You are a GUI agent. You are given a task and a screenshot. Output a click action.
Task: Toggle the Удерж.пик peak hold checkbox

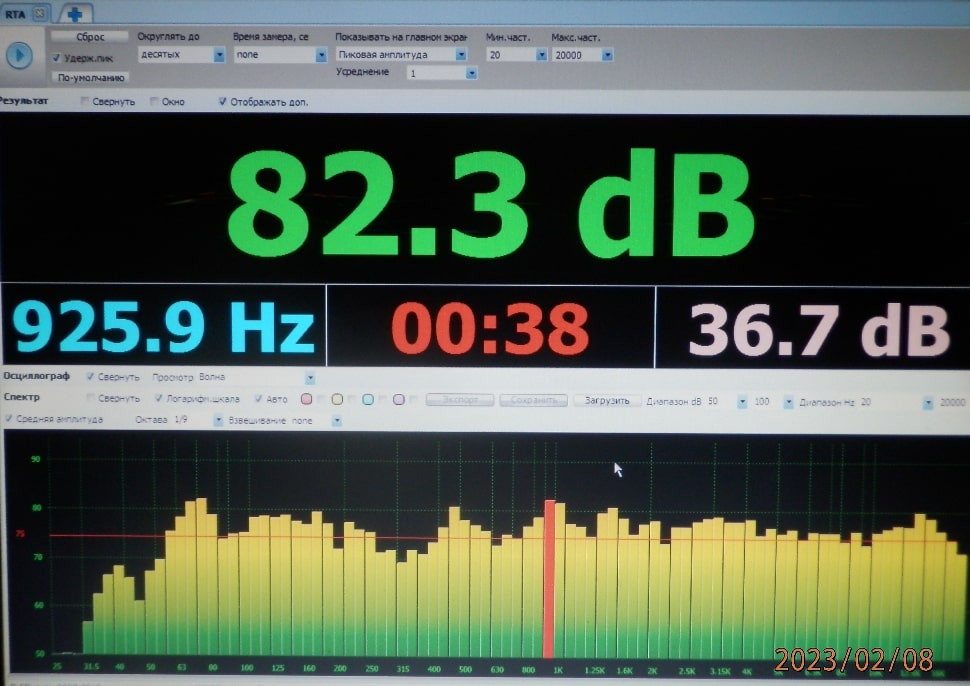tap(56, 58)
